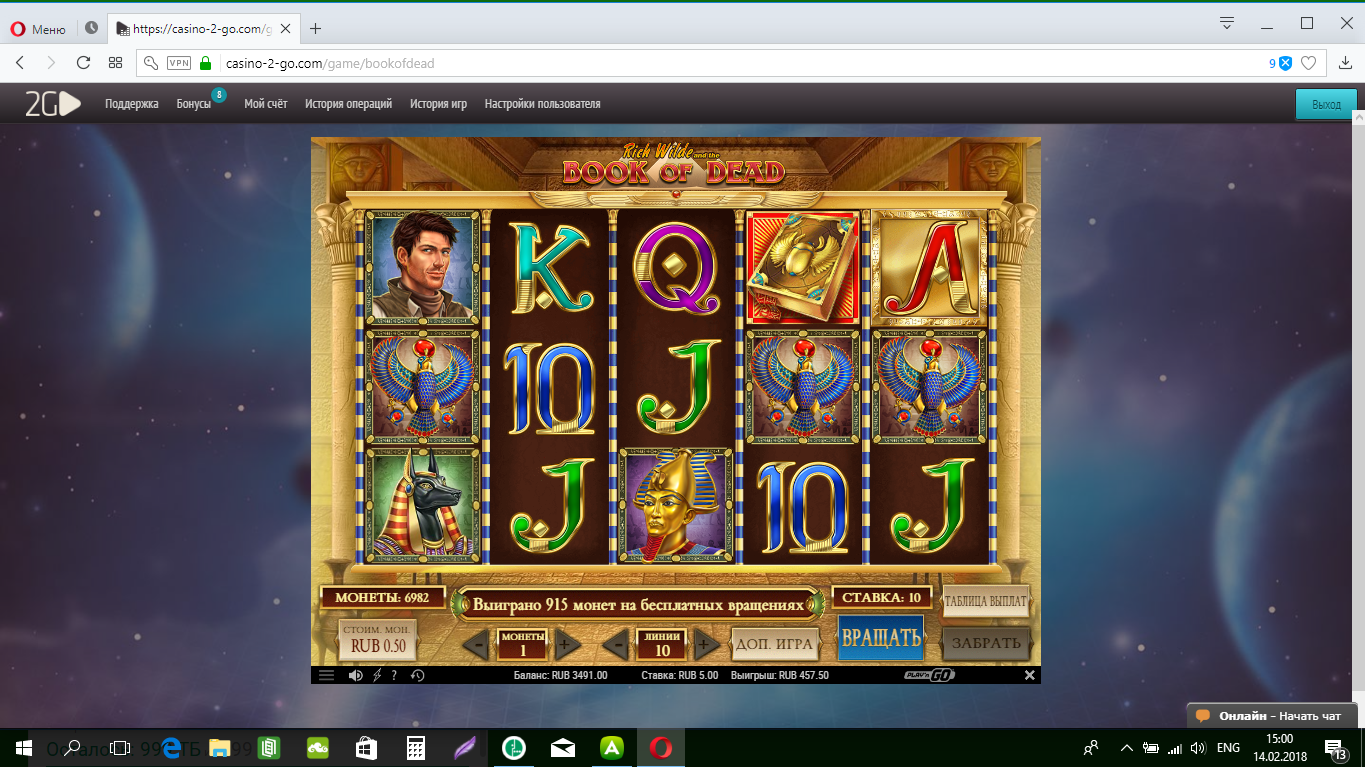Click the ДОП. ИГРА gamble button
Screen dimensions: 1365x767
pos(776,643)
